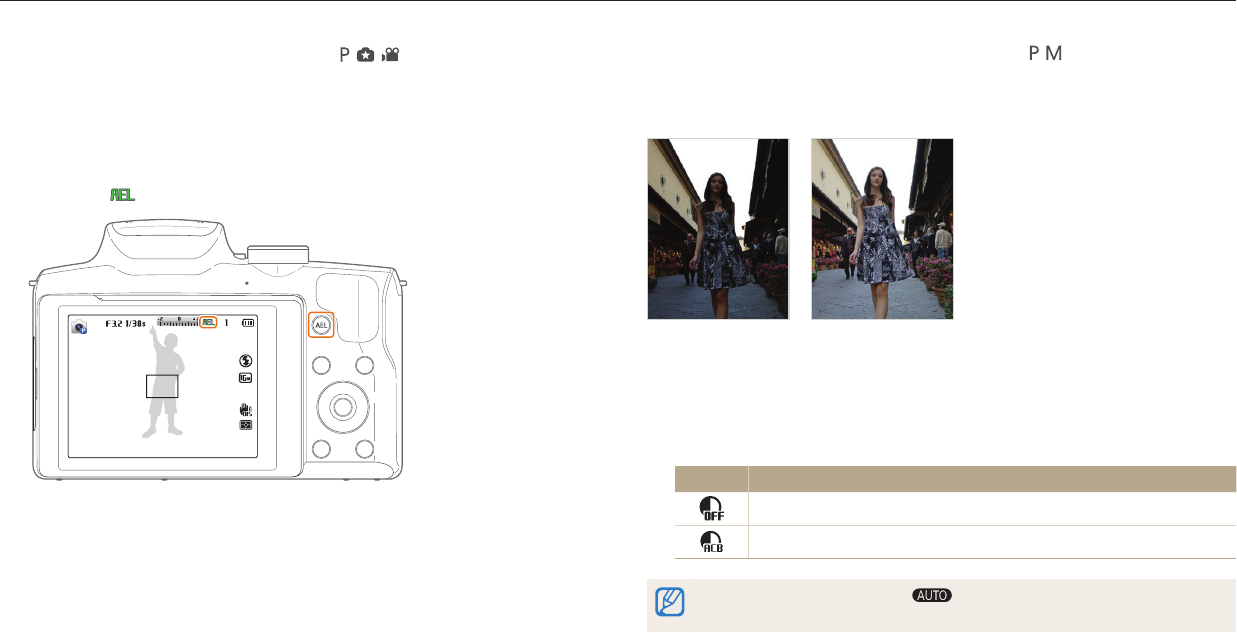
Task: Click the focus frame rectangle on subject
Action: 162,386
